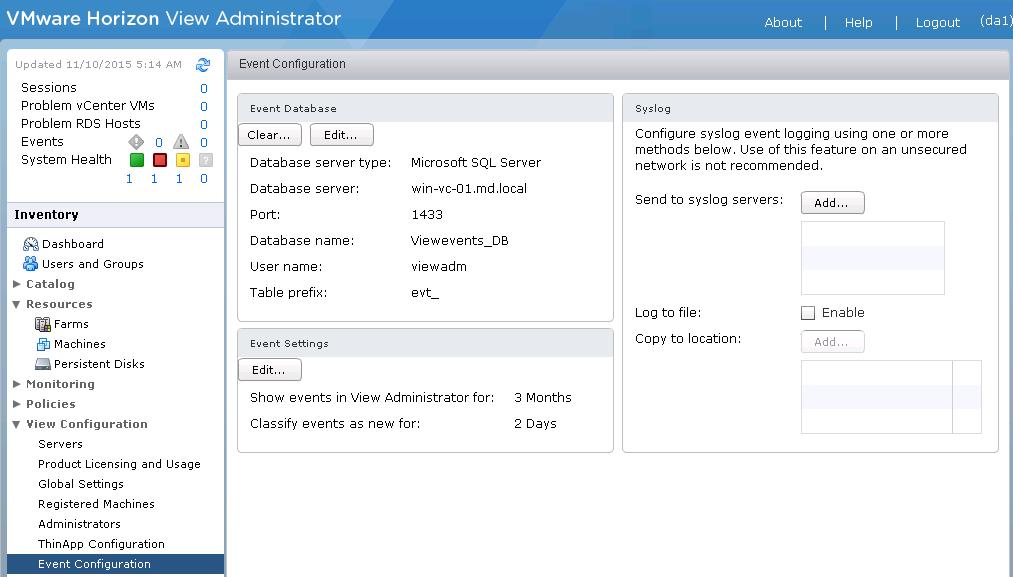This screenshot has height=577, width=1013.
Task: Expand the Monitoring tree section
Action: 17,384
